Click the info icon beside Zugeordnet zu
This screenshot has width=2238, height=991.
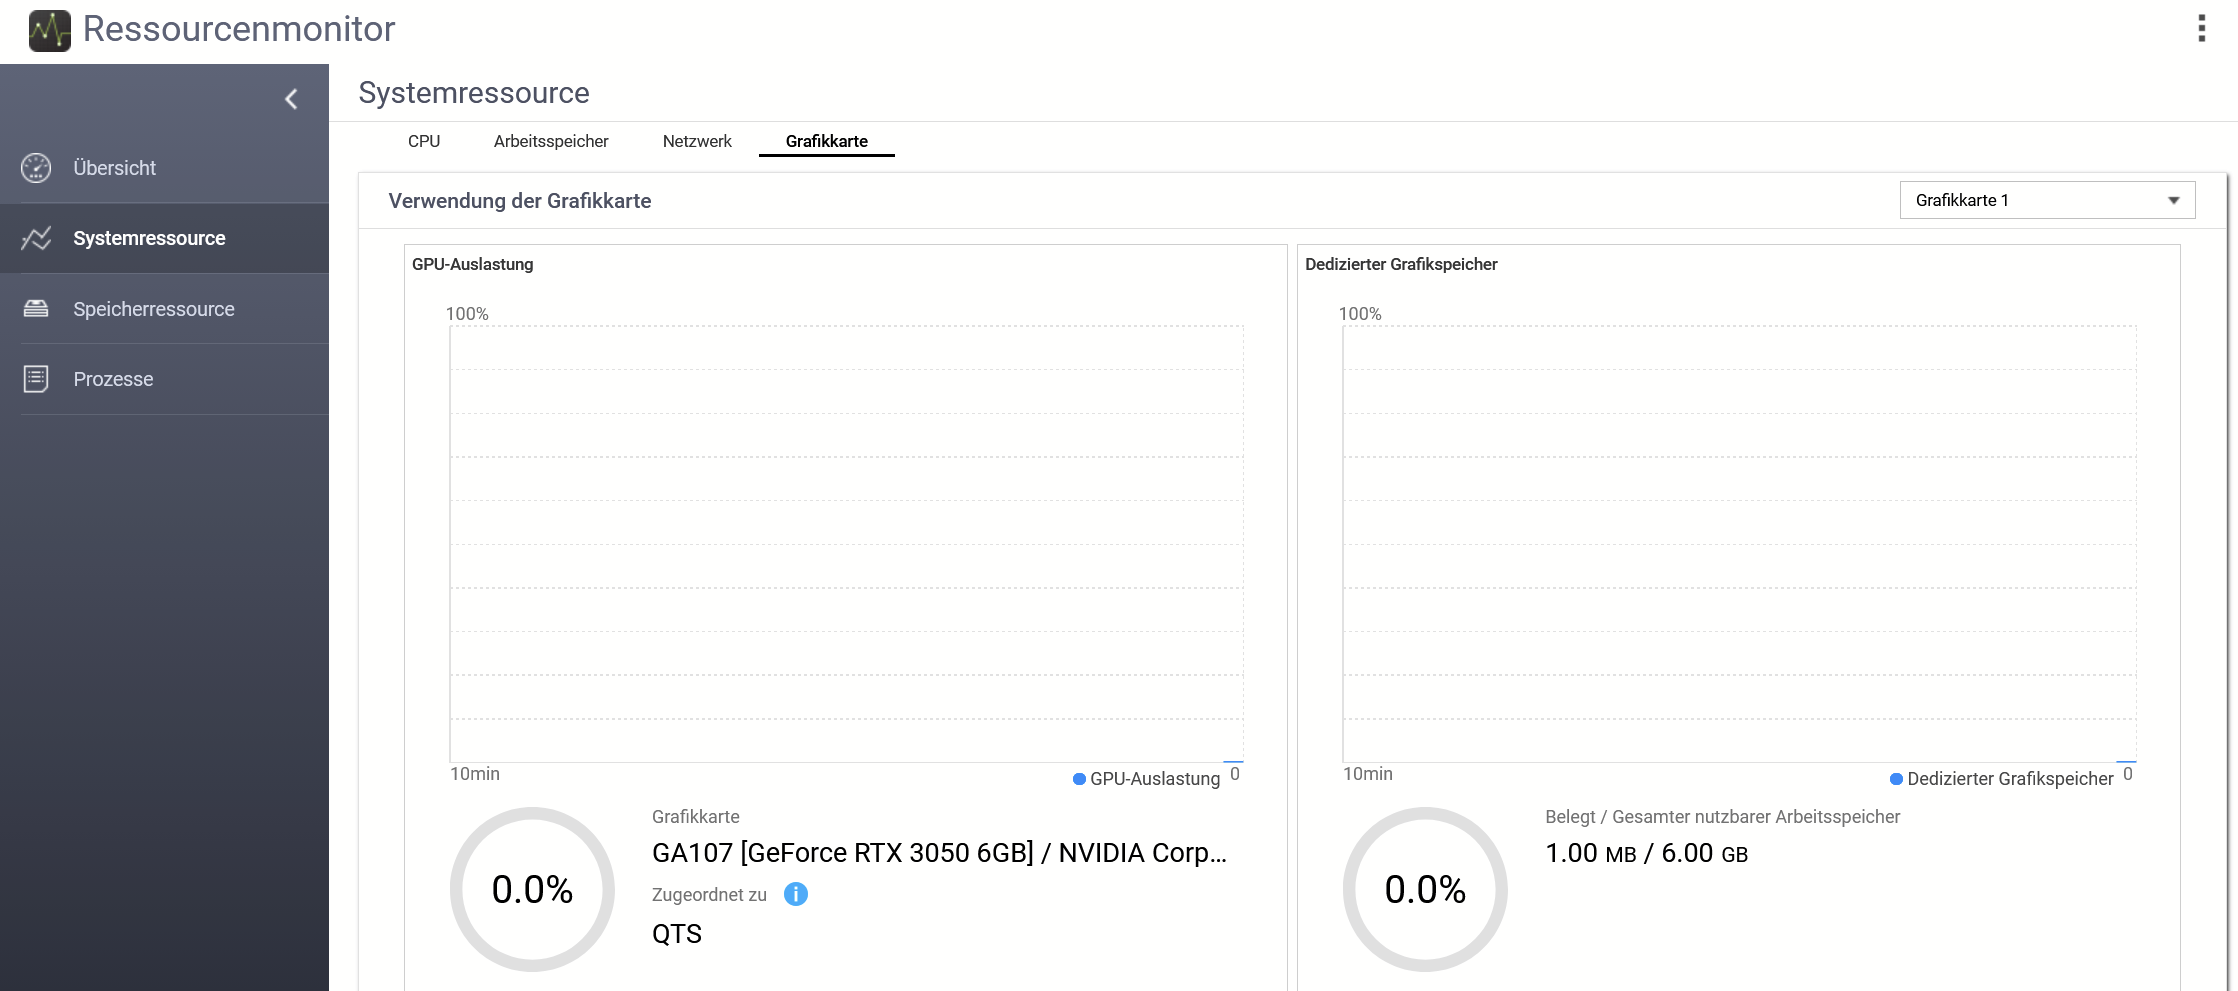(795, 894)
